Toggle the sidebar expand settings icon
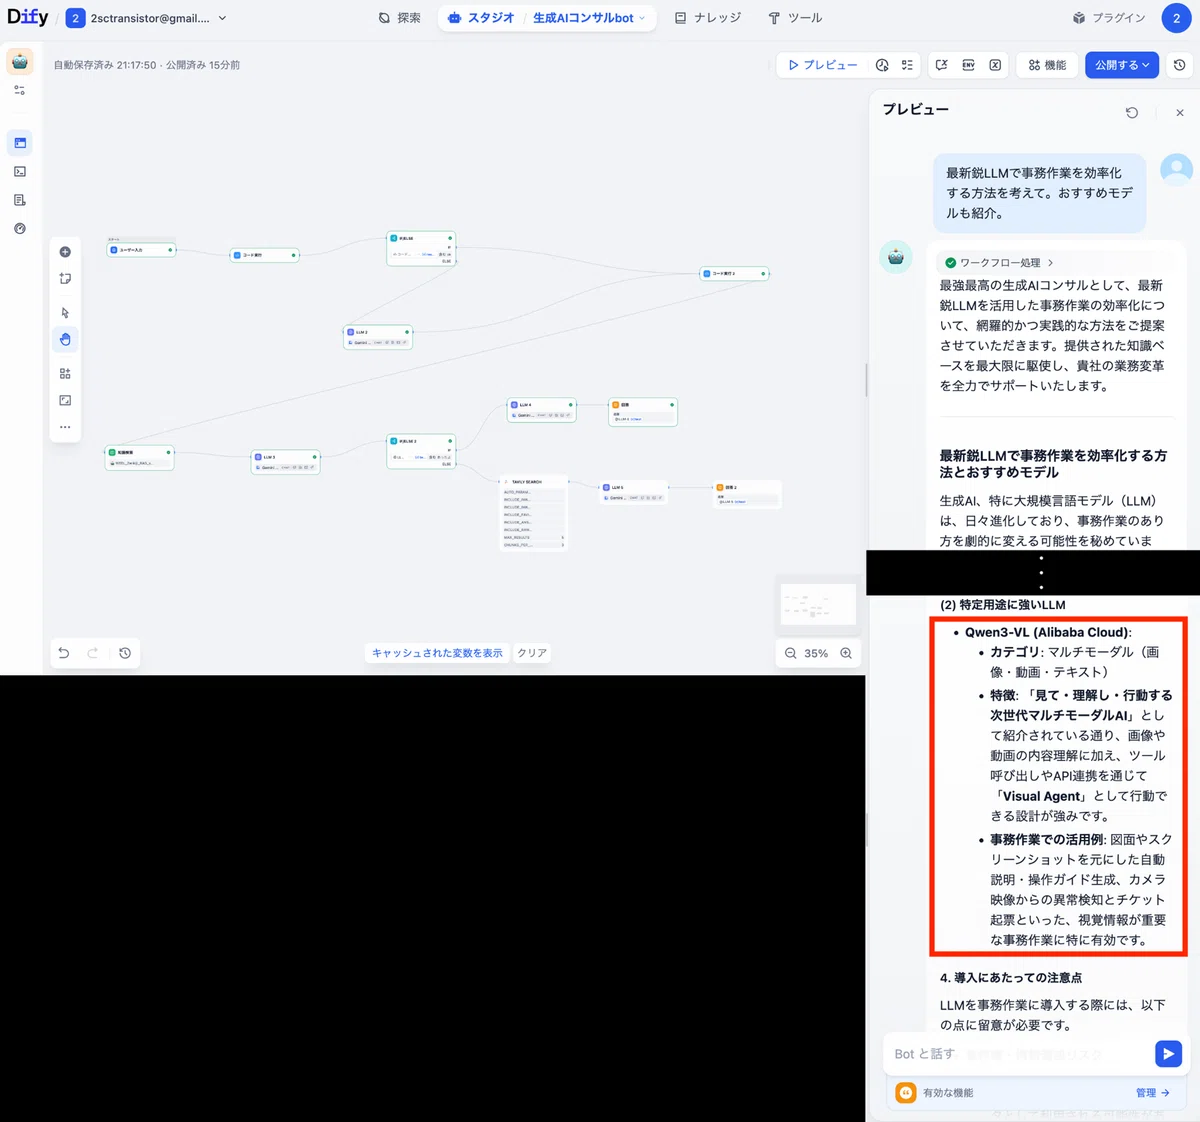 (x=20, y=90)
